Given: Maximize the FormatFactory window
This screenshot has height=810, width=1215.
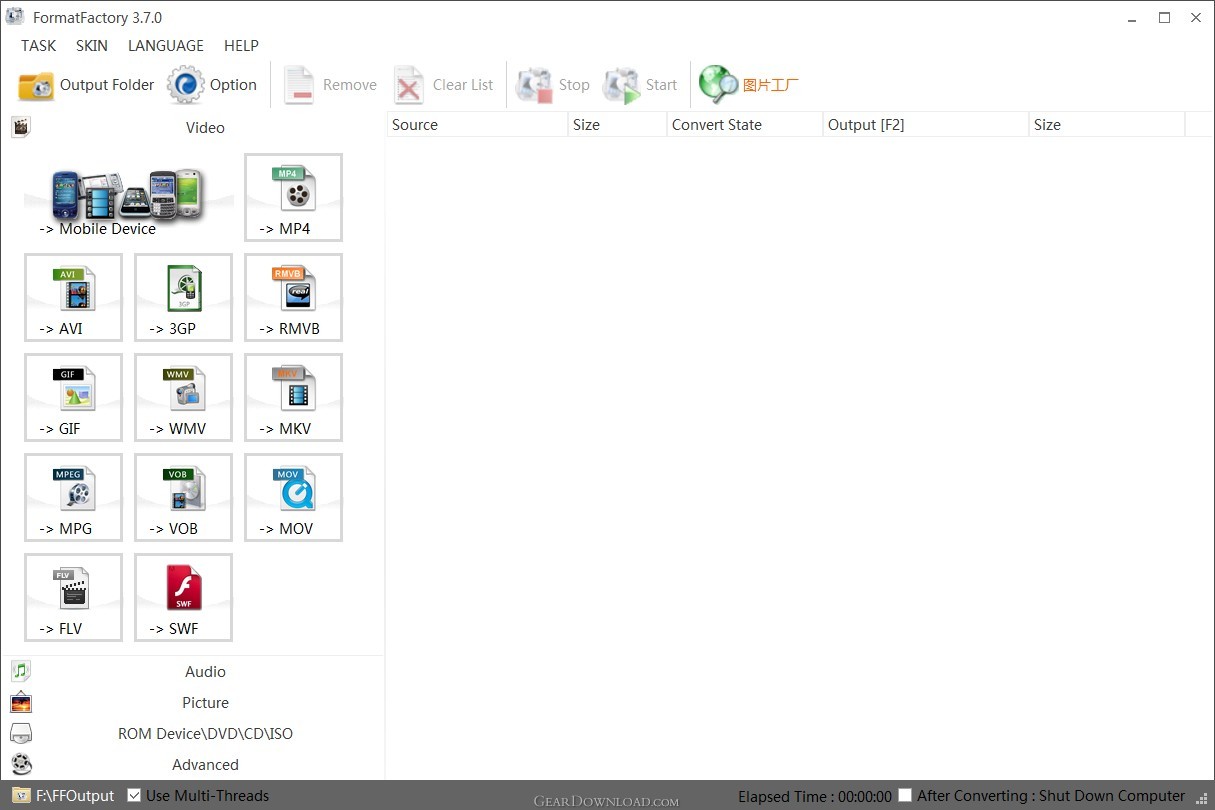Looking at the screenshot, I should coord(1165,17).
